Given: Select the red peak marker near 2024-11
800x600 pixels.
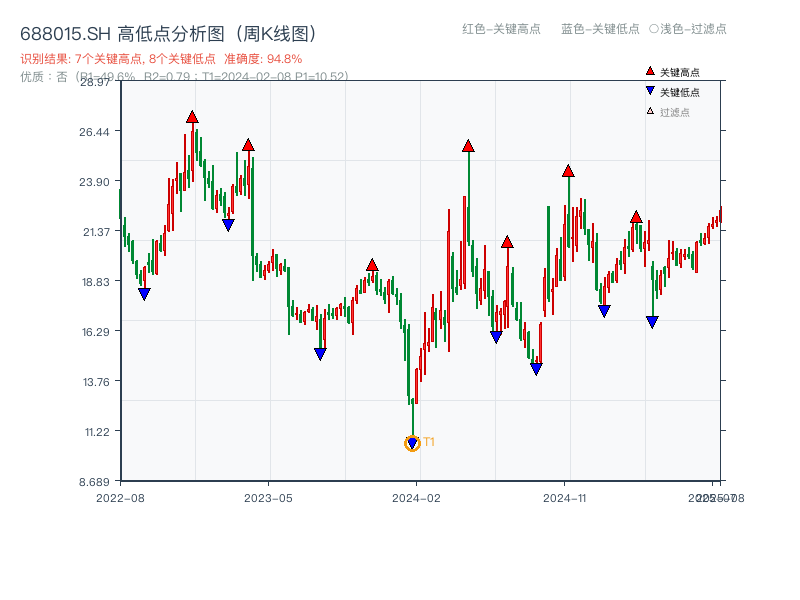Looking at the screenshot, I should (x=567, y=171).
